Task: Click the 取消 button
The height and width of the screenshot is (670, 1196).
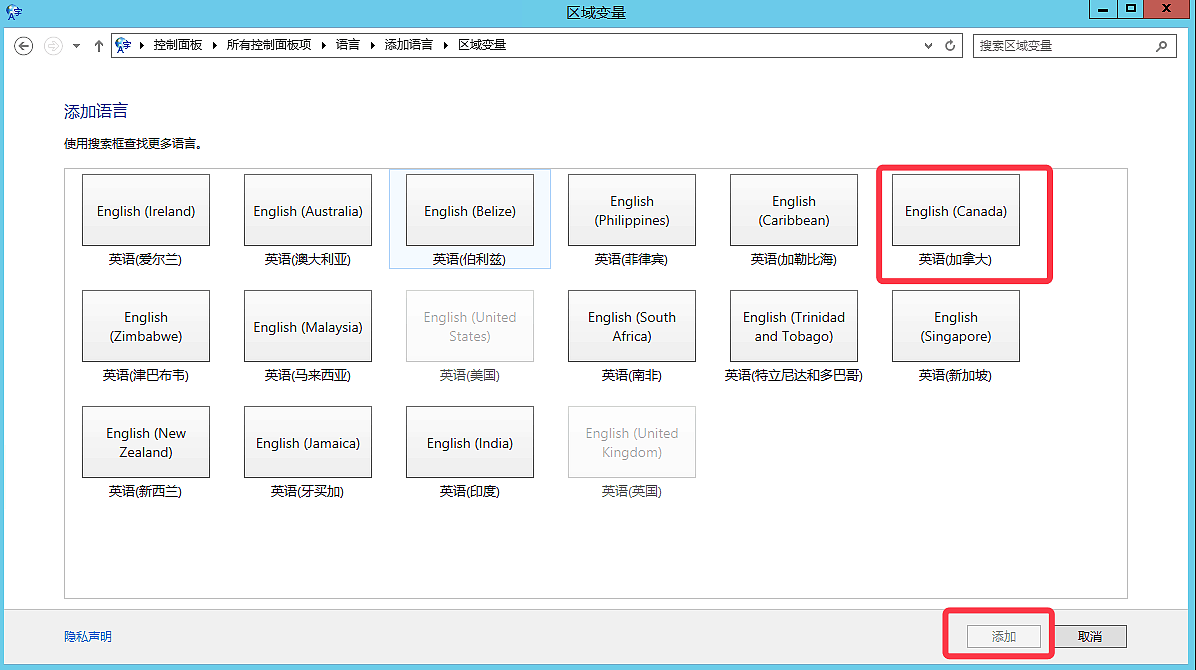Action: [1089, 636]
